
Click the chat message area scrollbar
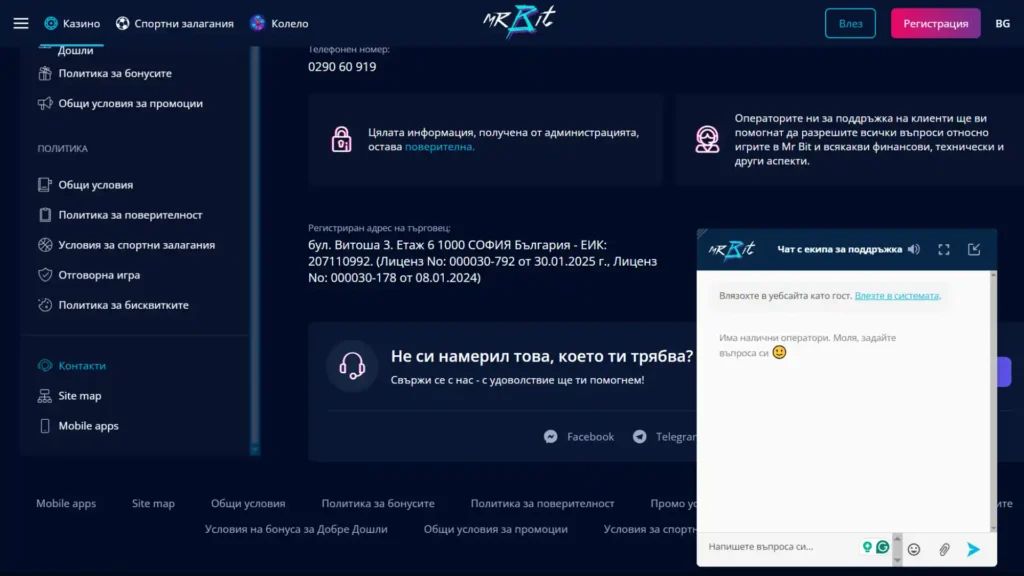[x=993, y=402]
